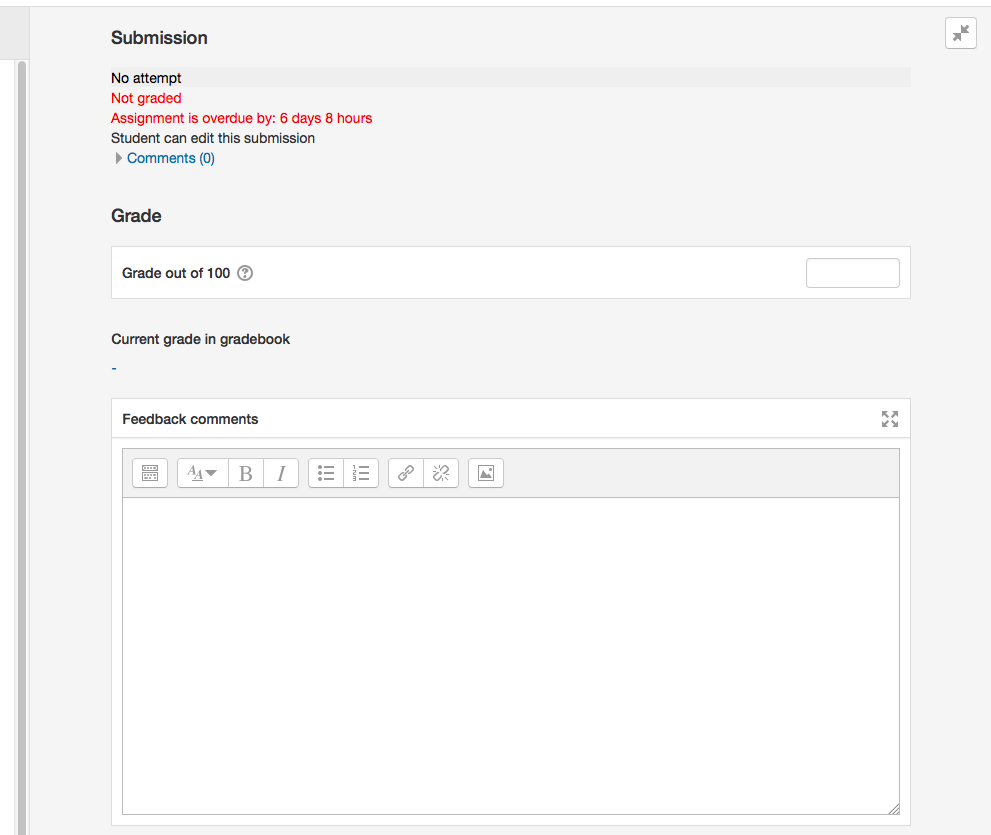Click the 'Submission' heading
Image resolution: width=991 pixels, height=835 pixels.
(x=159, y=38)
